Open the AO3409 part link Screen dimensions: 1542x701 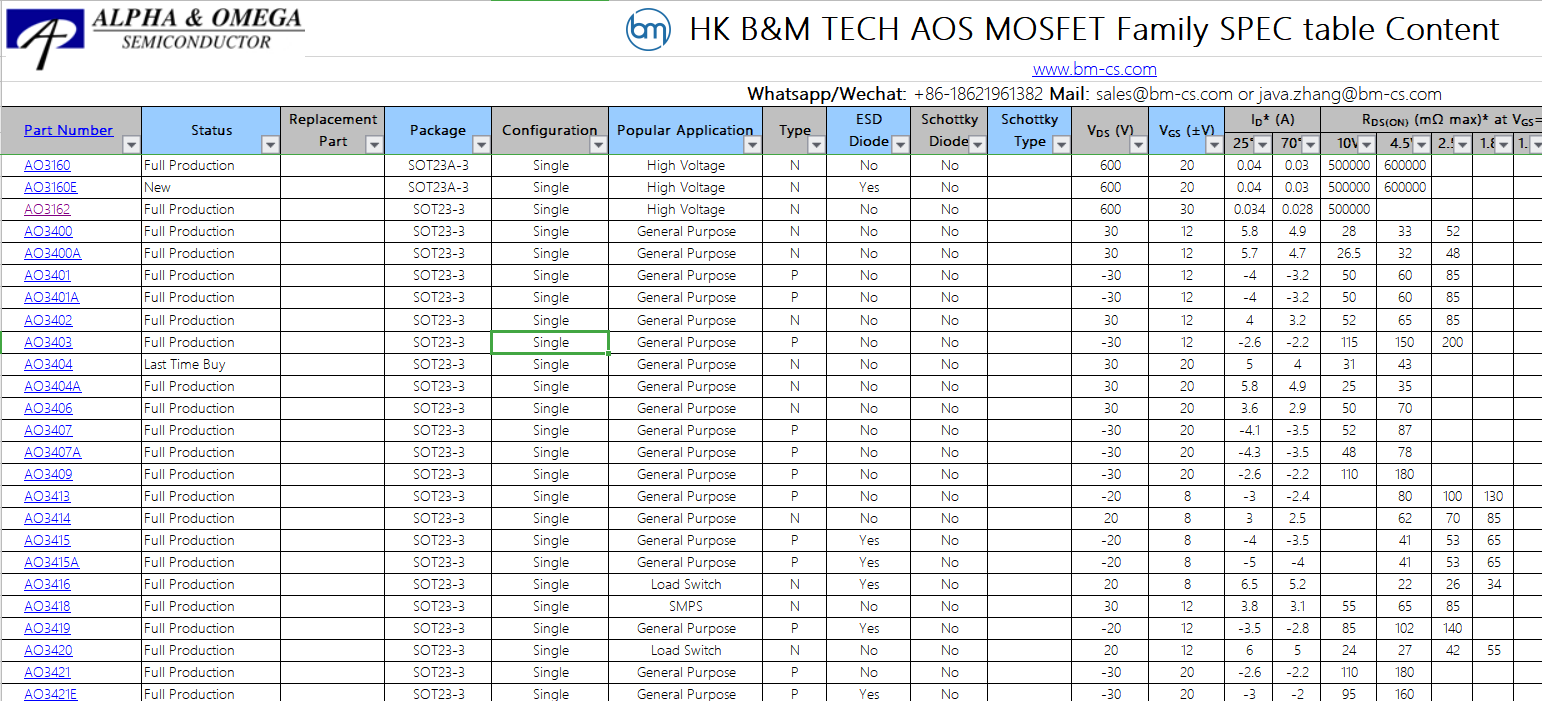48,474
